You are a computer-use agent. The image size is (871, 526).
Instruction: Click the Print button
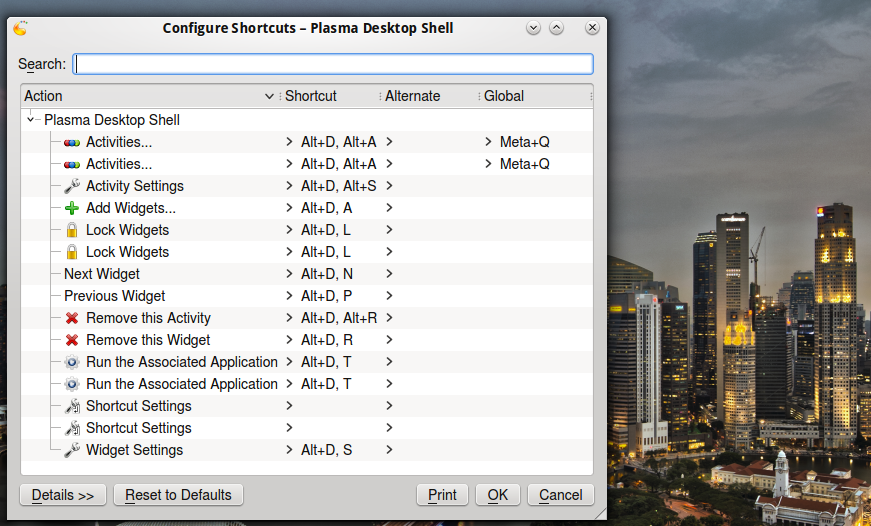point(442,495)
